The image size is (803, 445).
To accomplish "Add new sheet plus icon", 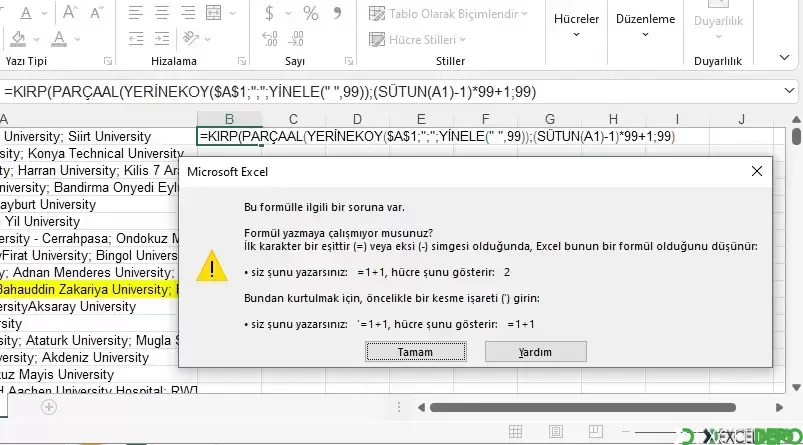I will pos(49,408).
